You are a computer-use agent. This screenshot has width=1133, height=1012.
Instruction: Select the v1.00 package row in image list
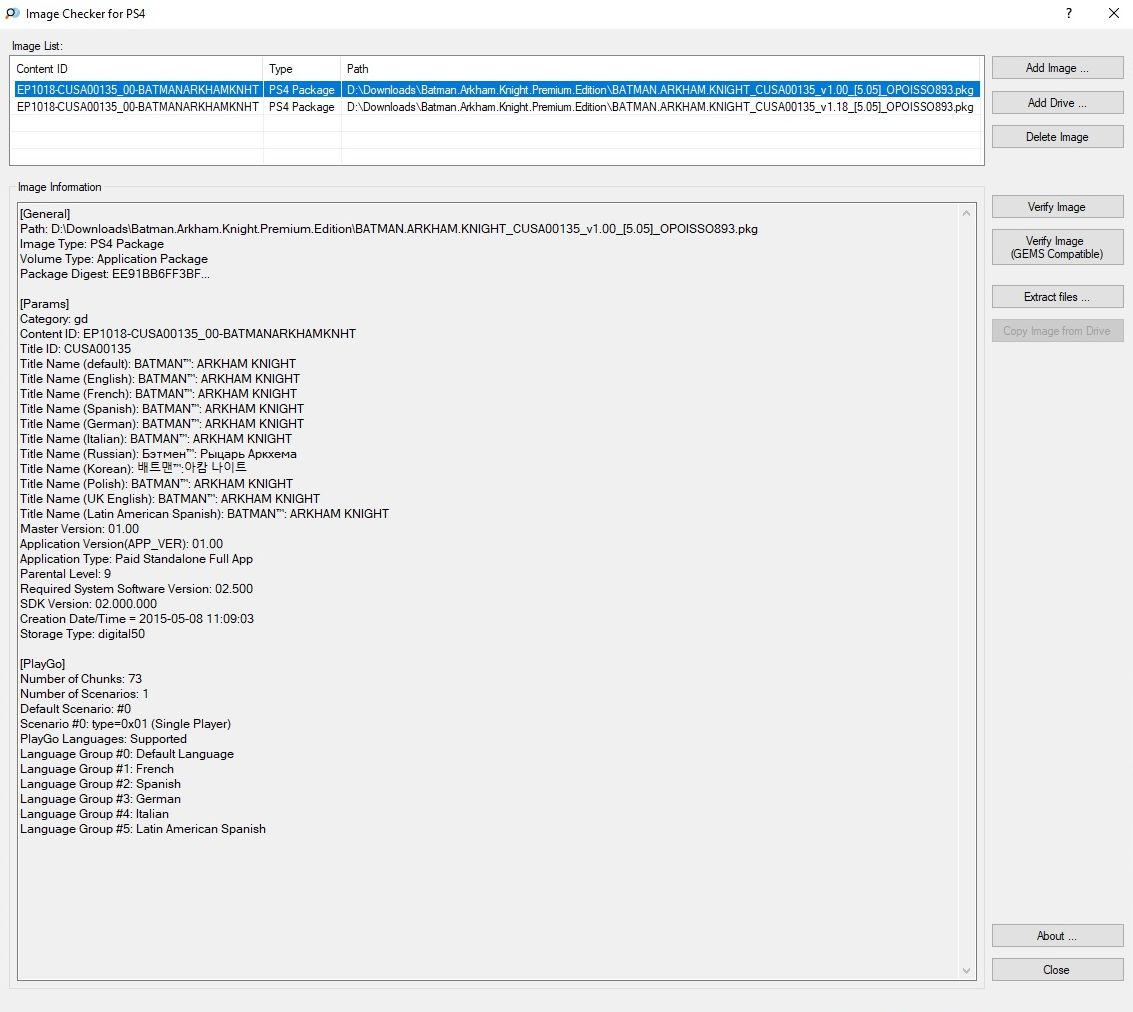pos(496,90)
